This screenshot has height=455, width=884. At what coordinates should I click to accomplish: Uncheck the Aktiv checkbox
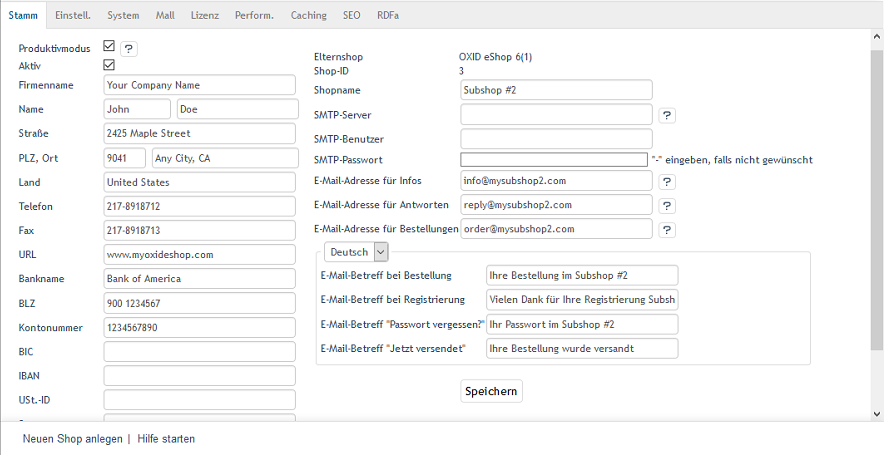pos(109,65)
